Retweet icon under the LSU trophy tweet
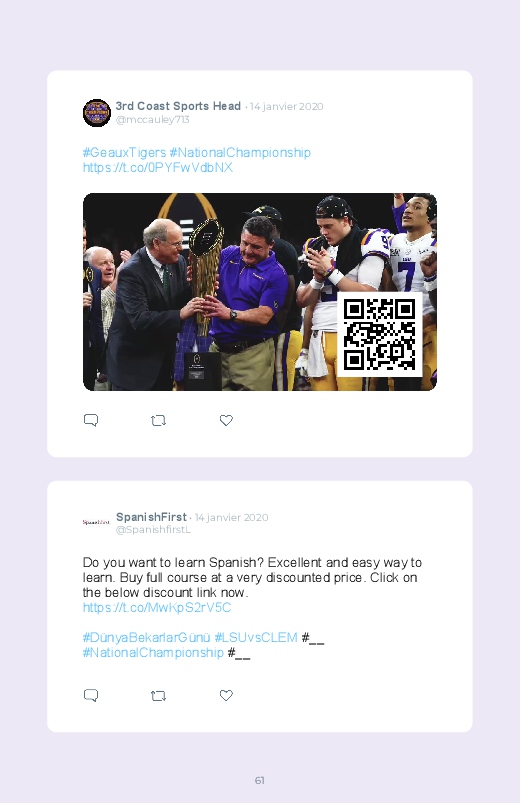The image size is (520, 803). pyautogui.click(x=158, y=420)
